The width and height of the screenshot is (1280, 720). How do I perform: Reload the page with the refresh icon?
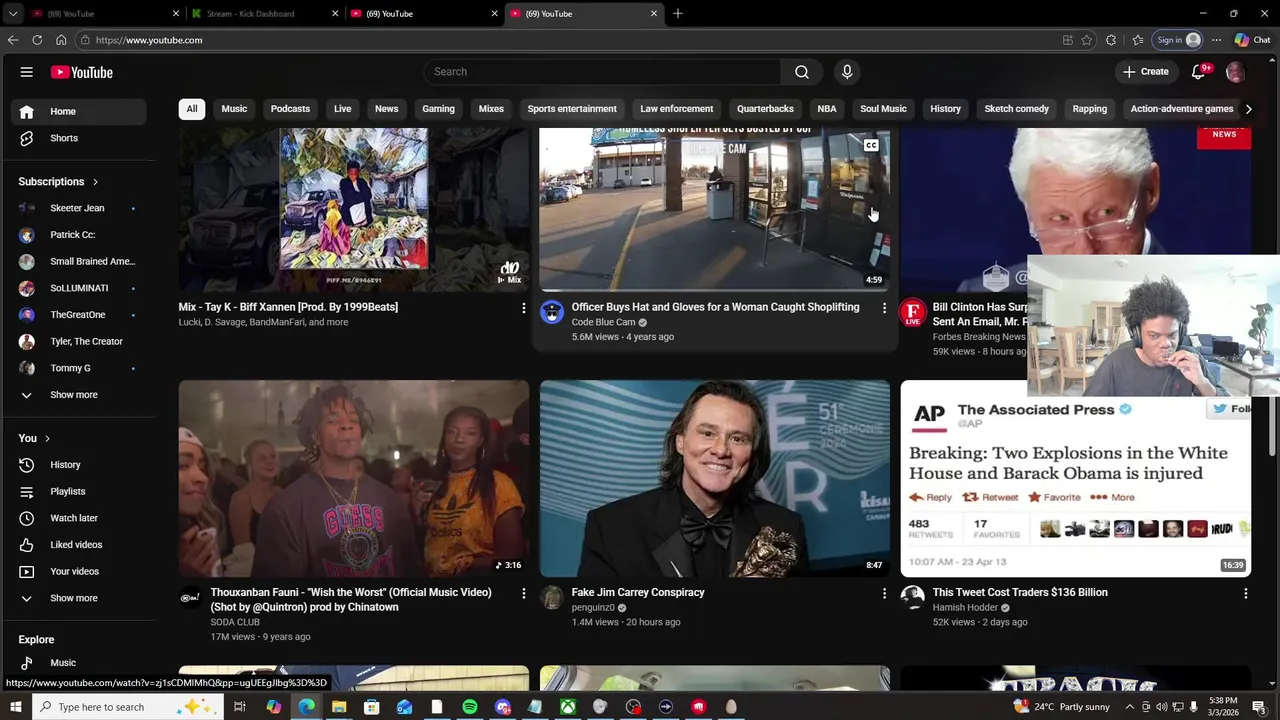[37, 40]
